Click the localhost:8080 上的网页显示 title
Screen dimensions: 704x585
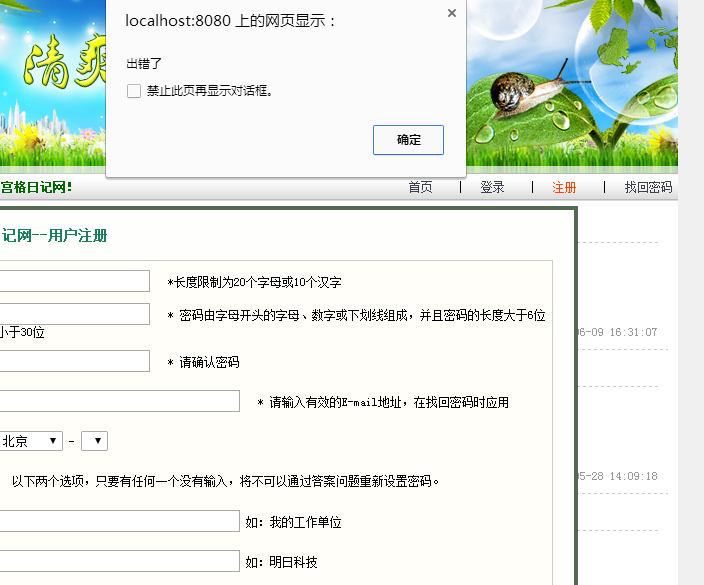coord(230,21)
